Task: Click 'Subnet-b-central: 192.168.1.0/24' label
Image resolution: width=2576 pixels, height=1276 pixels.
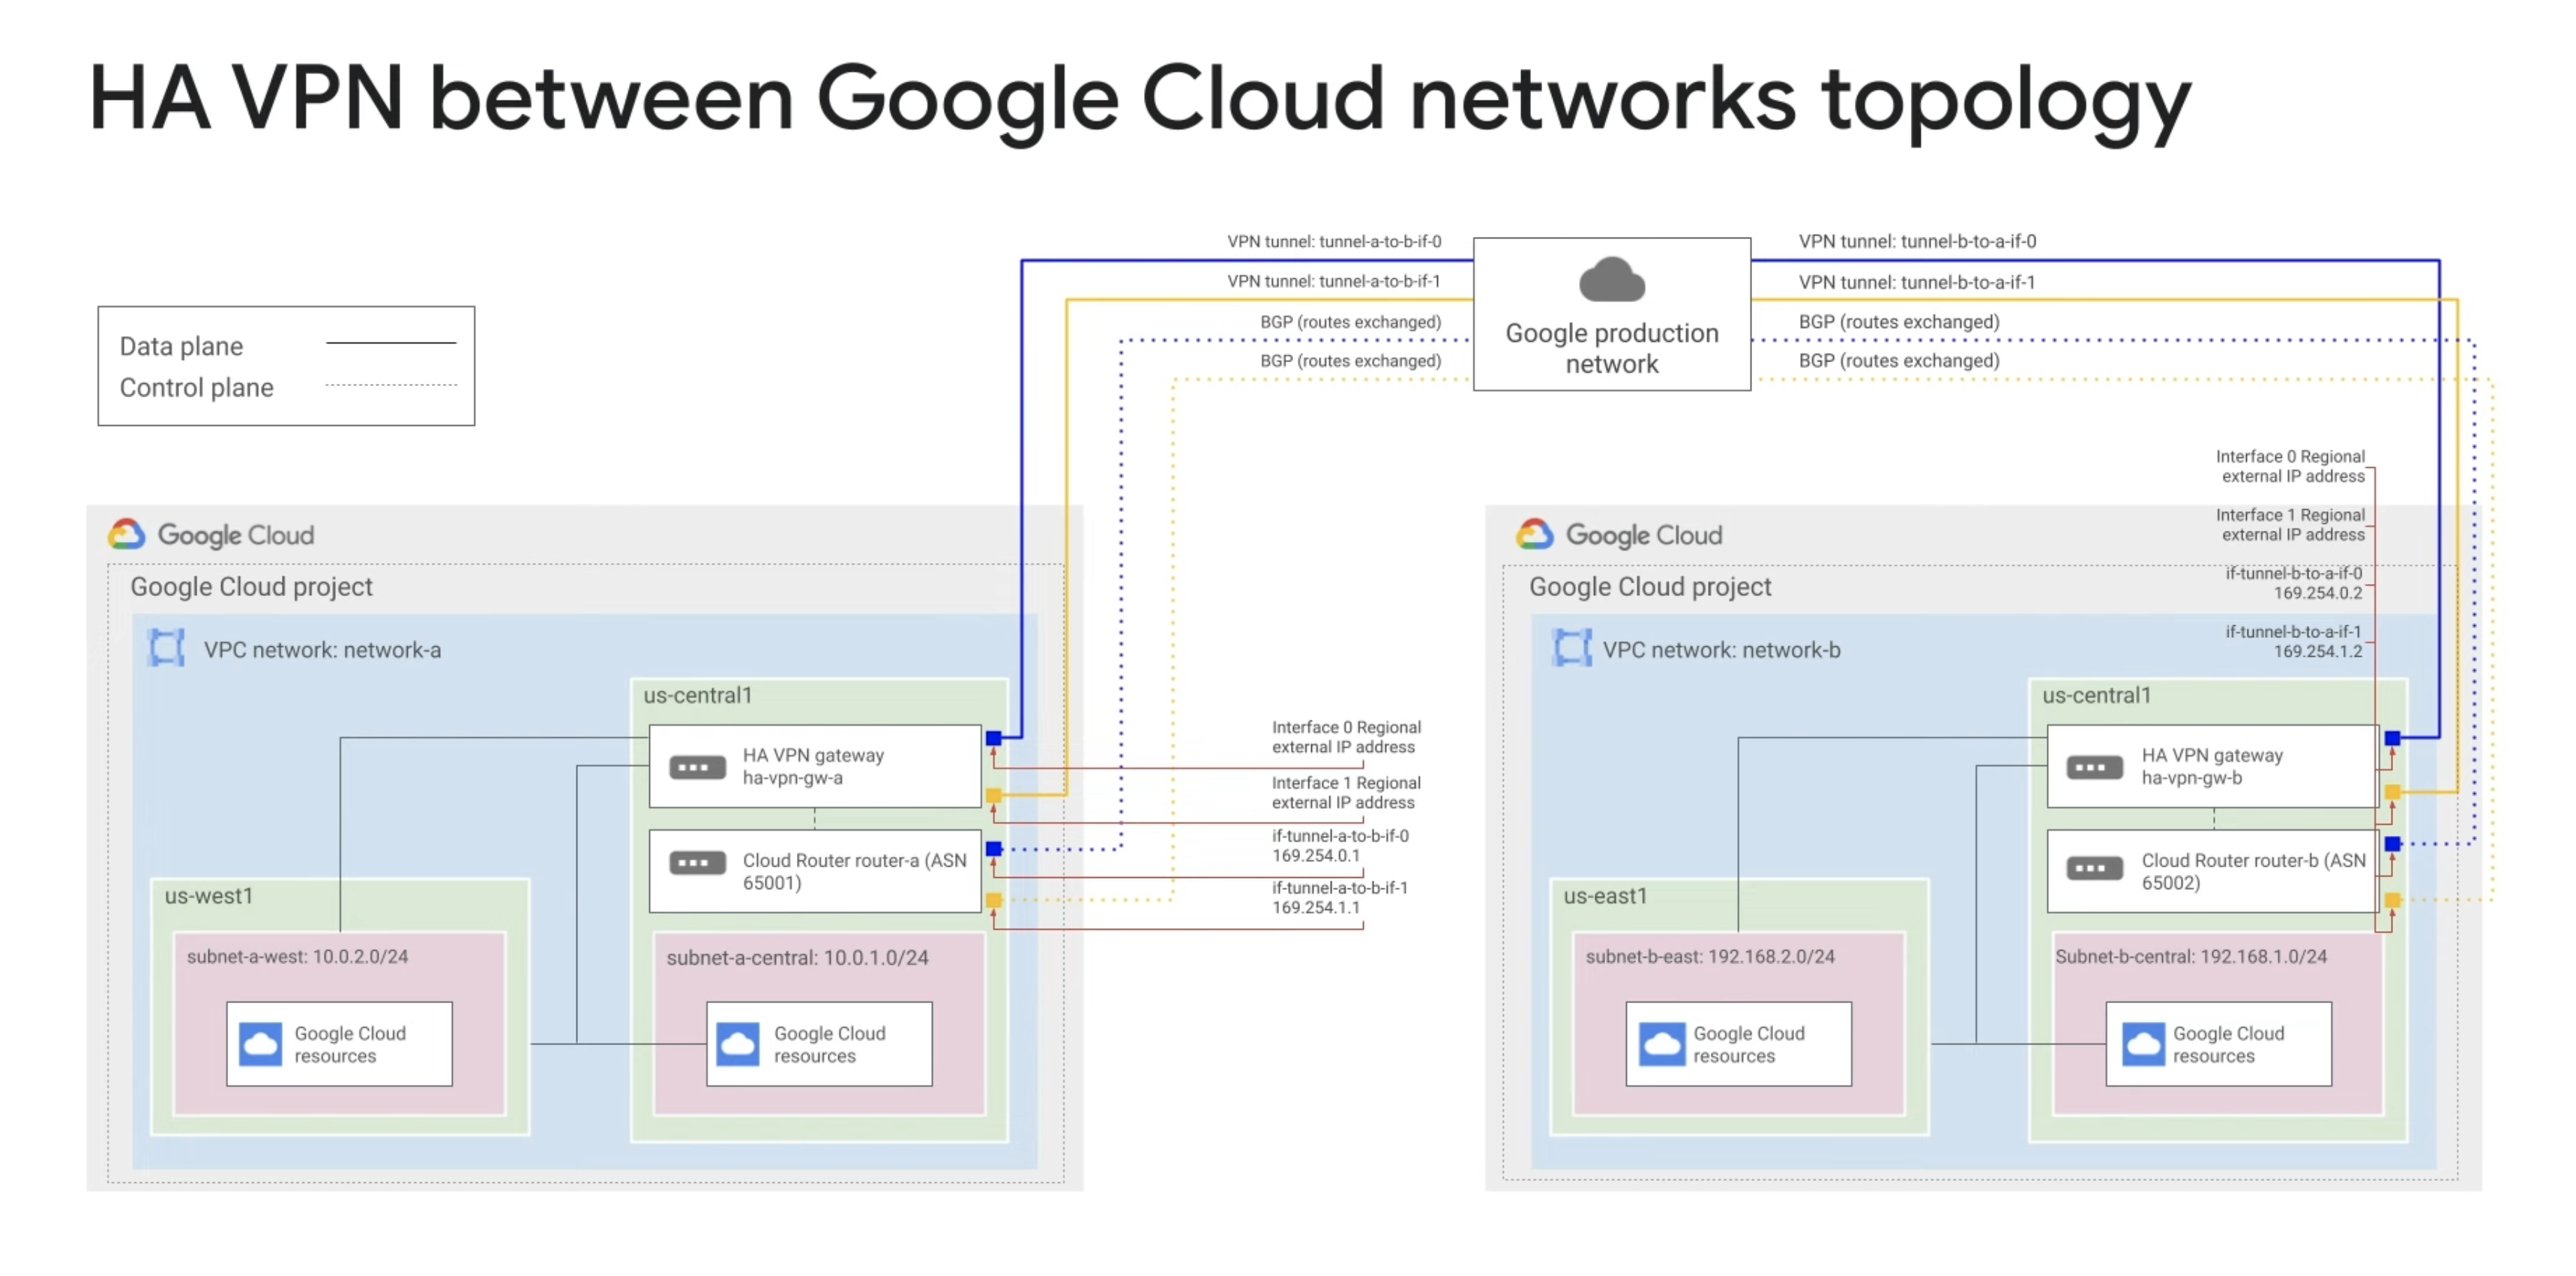Action: click(2190, 956)
